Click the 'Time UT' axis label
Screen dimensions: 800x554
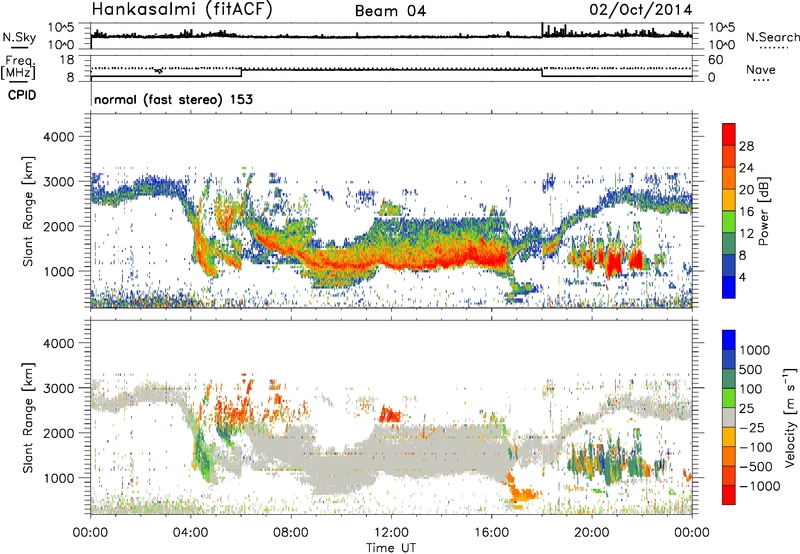pos(391,548)
